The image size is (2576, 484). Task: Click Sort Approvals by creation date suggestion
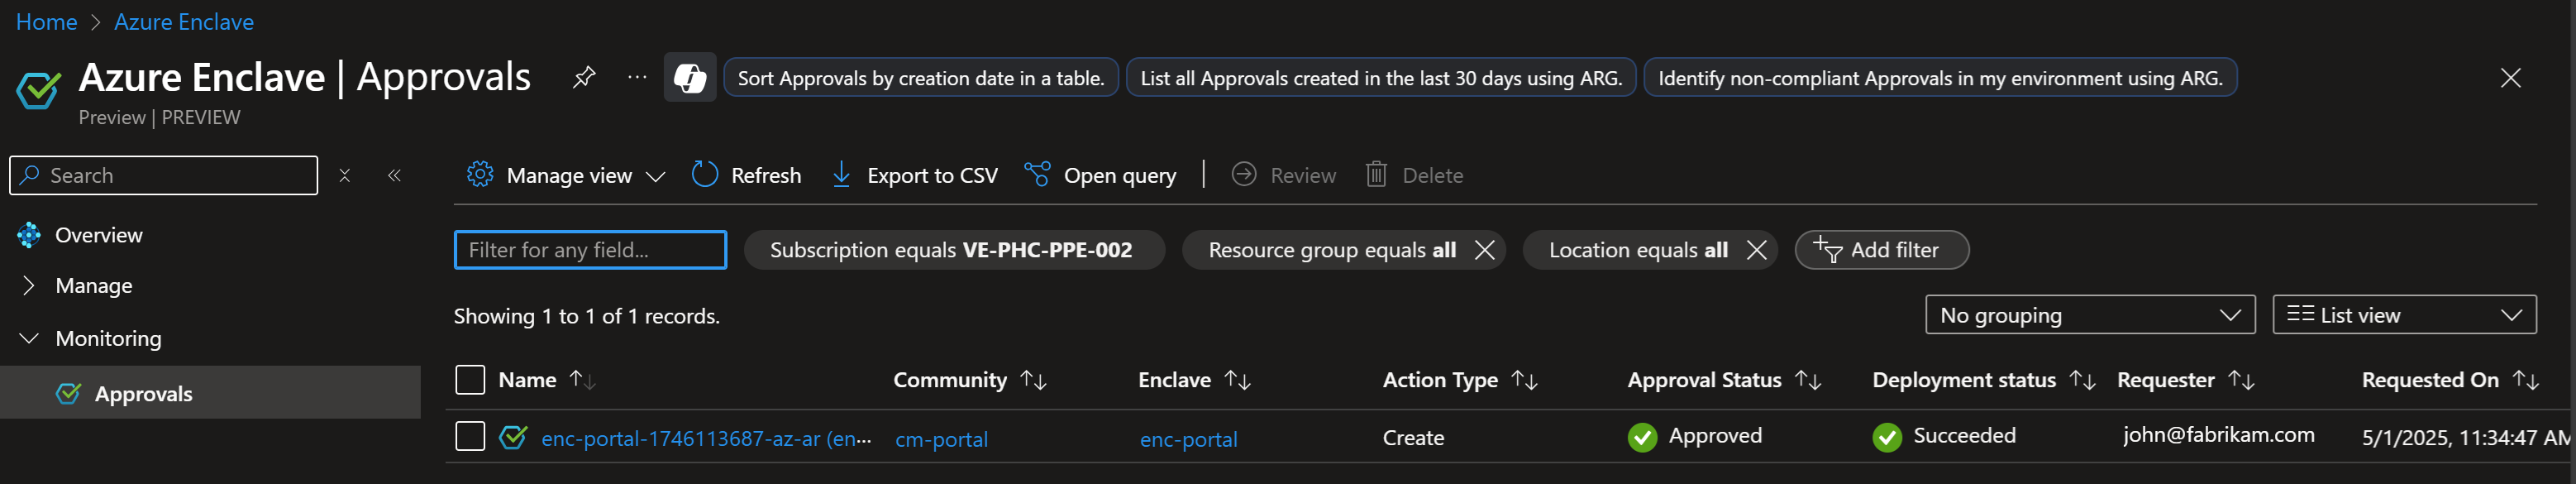(920, 78)
